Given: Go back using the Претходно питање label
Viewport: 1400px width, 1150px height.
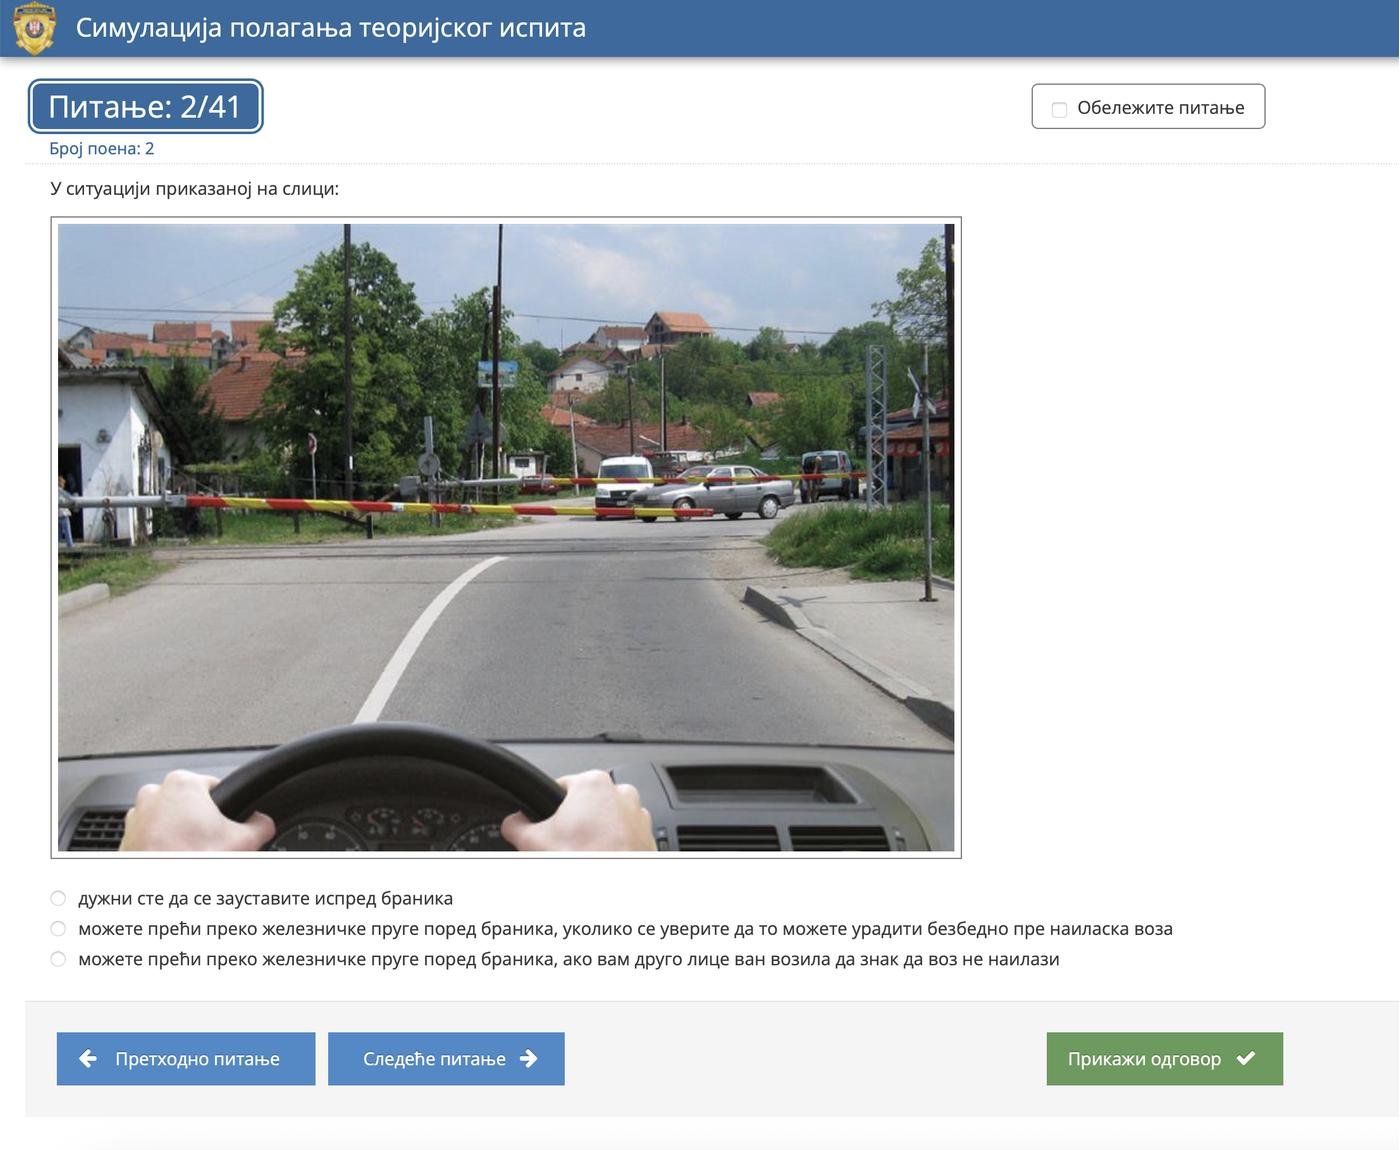Looking at the screenshot, I should [x=197, y=1059].
